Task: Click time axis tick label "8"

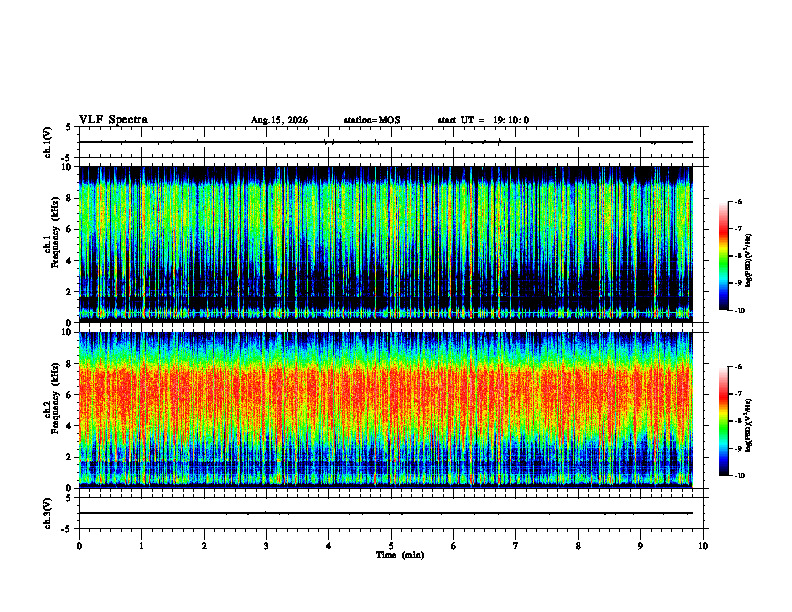Action: point(578,546)
